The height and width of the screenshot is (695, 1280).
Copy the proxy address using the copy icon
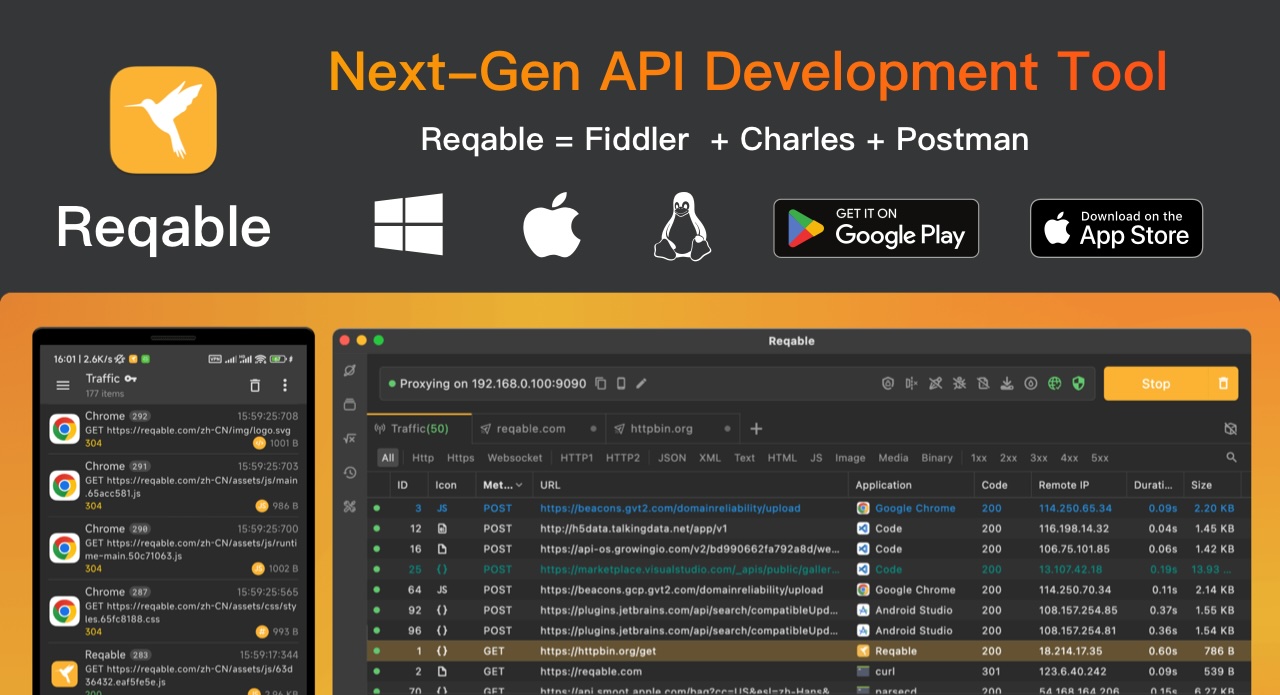600,383
